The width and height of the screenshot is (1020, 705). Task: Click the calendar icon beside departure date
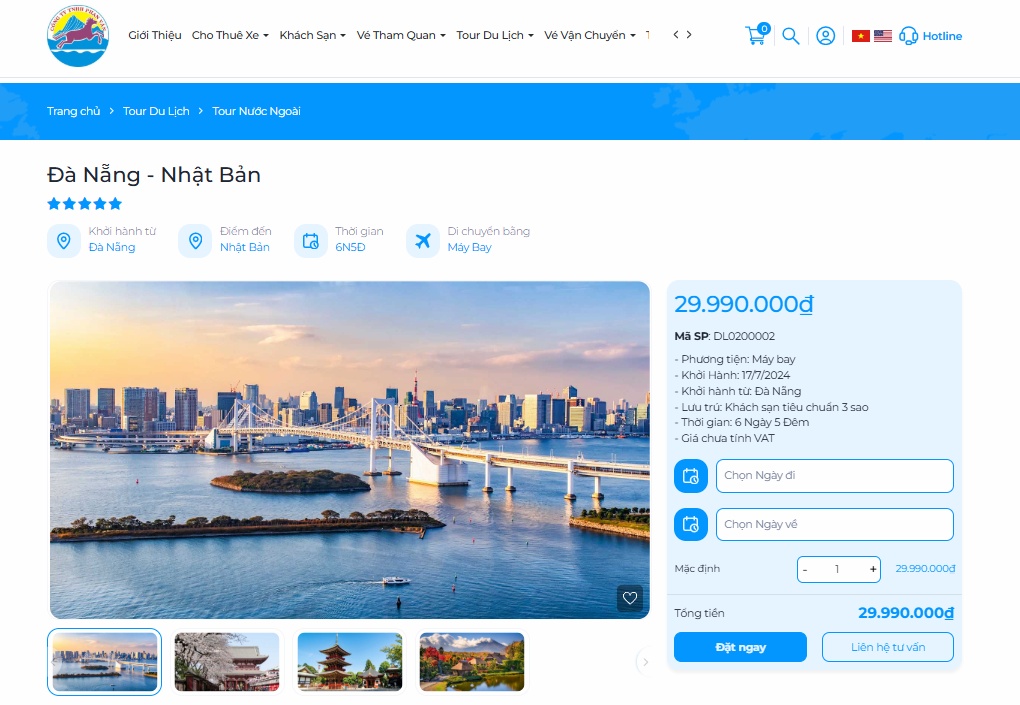pyautogui.click(x=690, y=476)
